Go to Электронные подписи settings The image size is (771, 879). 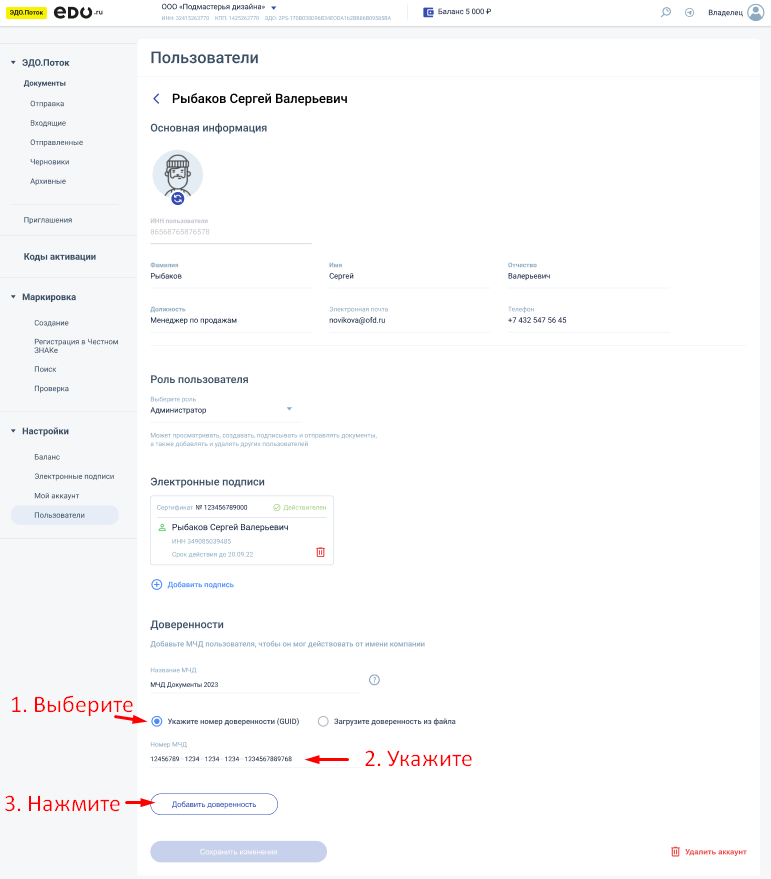pos(74,477)
